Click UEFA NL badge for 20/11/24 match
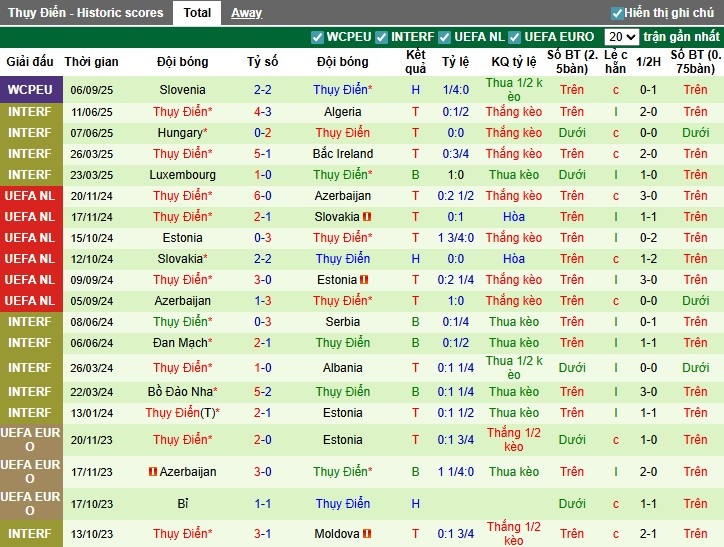Viewport: 724px width, 547px height. pos(29,196)
